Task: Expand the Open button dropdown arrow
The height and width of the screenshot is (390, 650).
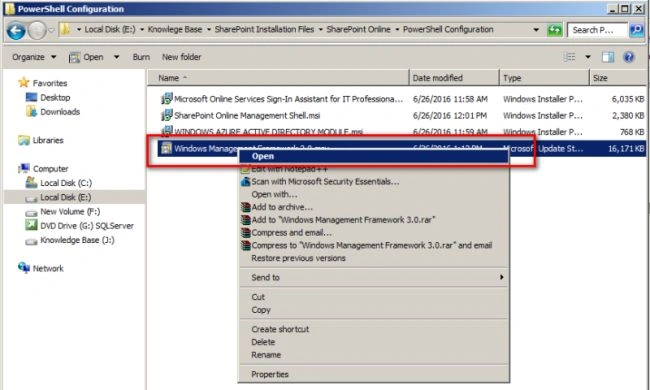Action: (x=116, y=57)
